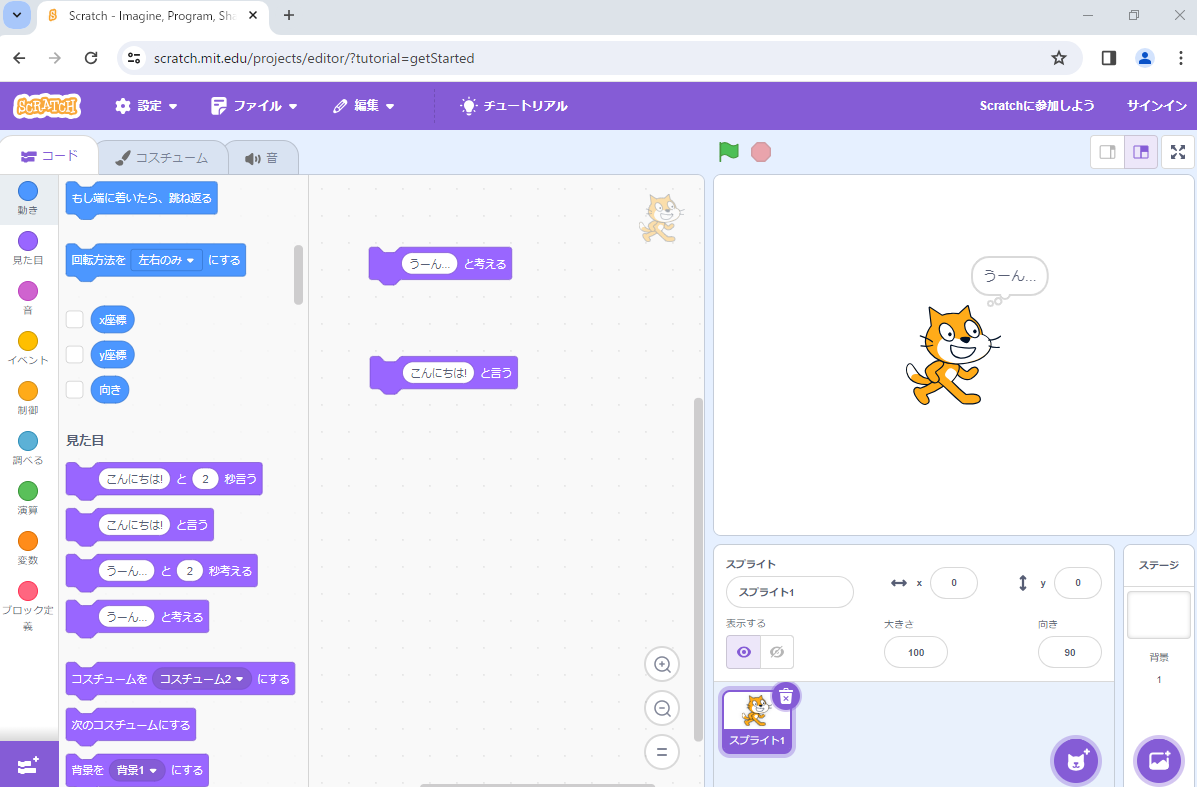Click もし端に着いたら、跳ね返る block
1197x787 pixels.
[141, 198]
